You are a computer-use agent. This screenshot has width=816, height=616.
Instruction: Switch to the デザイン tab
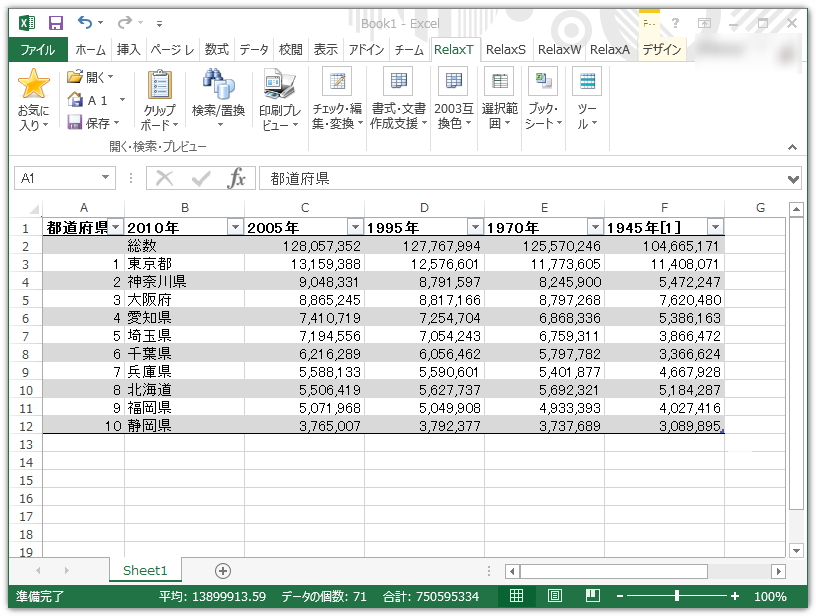tap(661, 50)
